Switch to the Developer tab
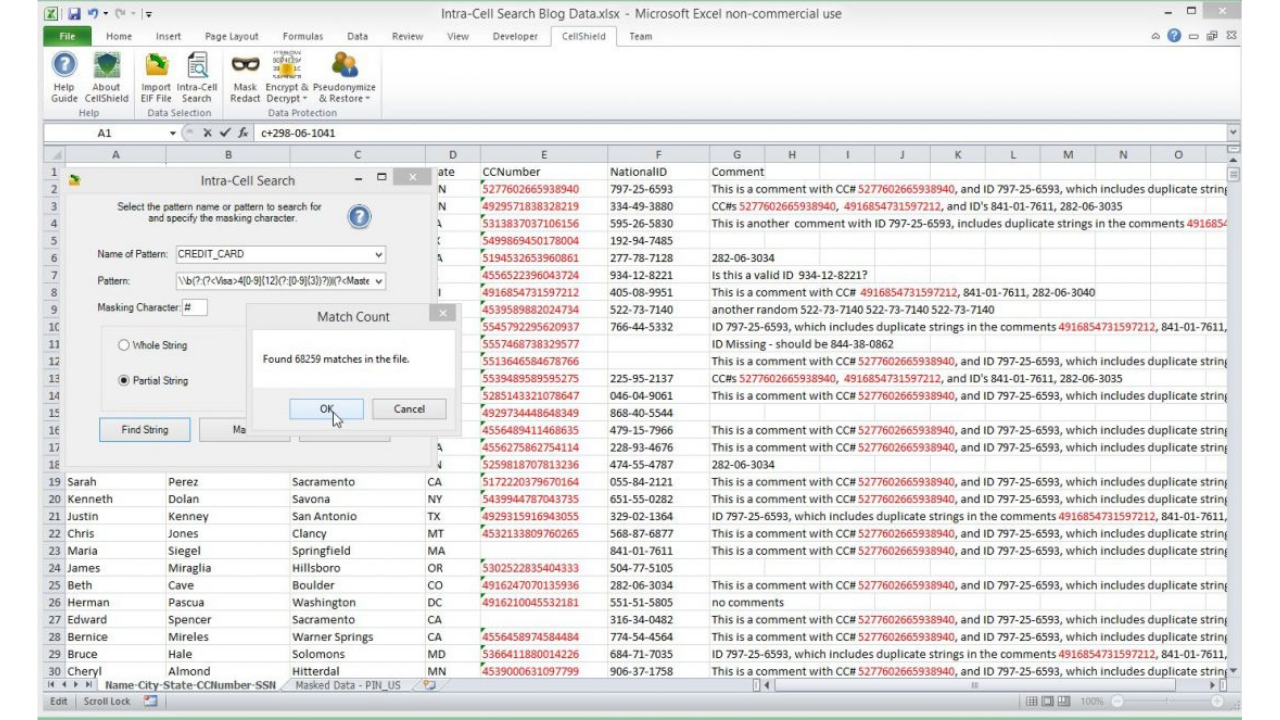 (x=515, y=37)
